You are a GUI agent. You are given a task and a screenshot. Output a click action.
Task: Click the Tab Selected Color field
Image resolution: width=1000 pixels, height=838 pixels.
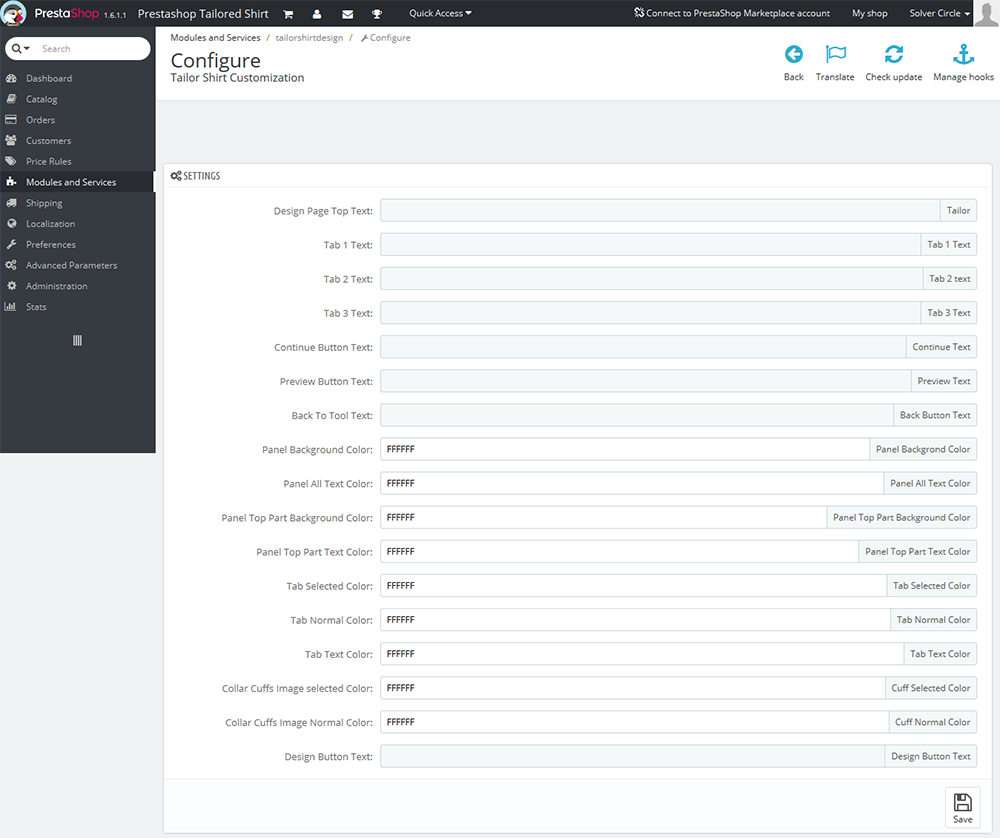point(633,585)
